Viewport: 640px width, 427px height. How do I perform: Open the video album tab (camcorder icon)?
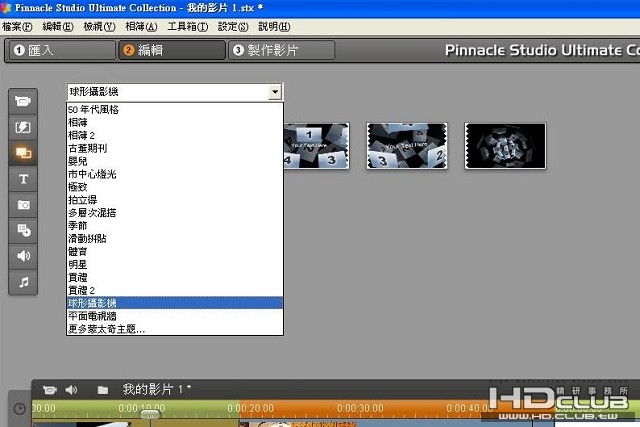23,101
